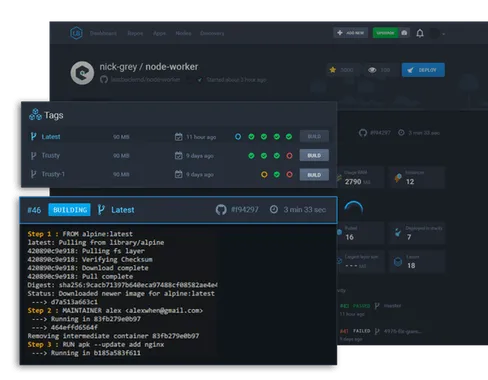This screenshot has width=488, height=380.
Task: Click the Usage RAM 2790 stat card
Action: [361, 178]
